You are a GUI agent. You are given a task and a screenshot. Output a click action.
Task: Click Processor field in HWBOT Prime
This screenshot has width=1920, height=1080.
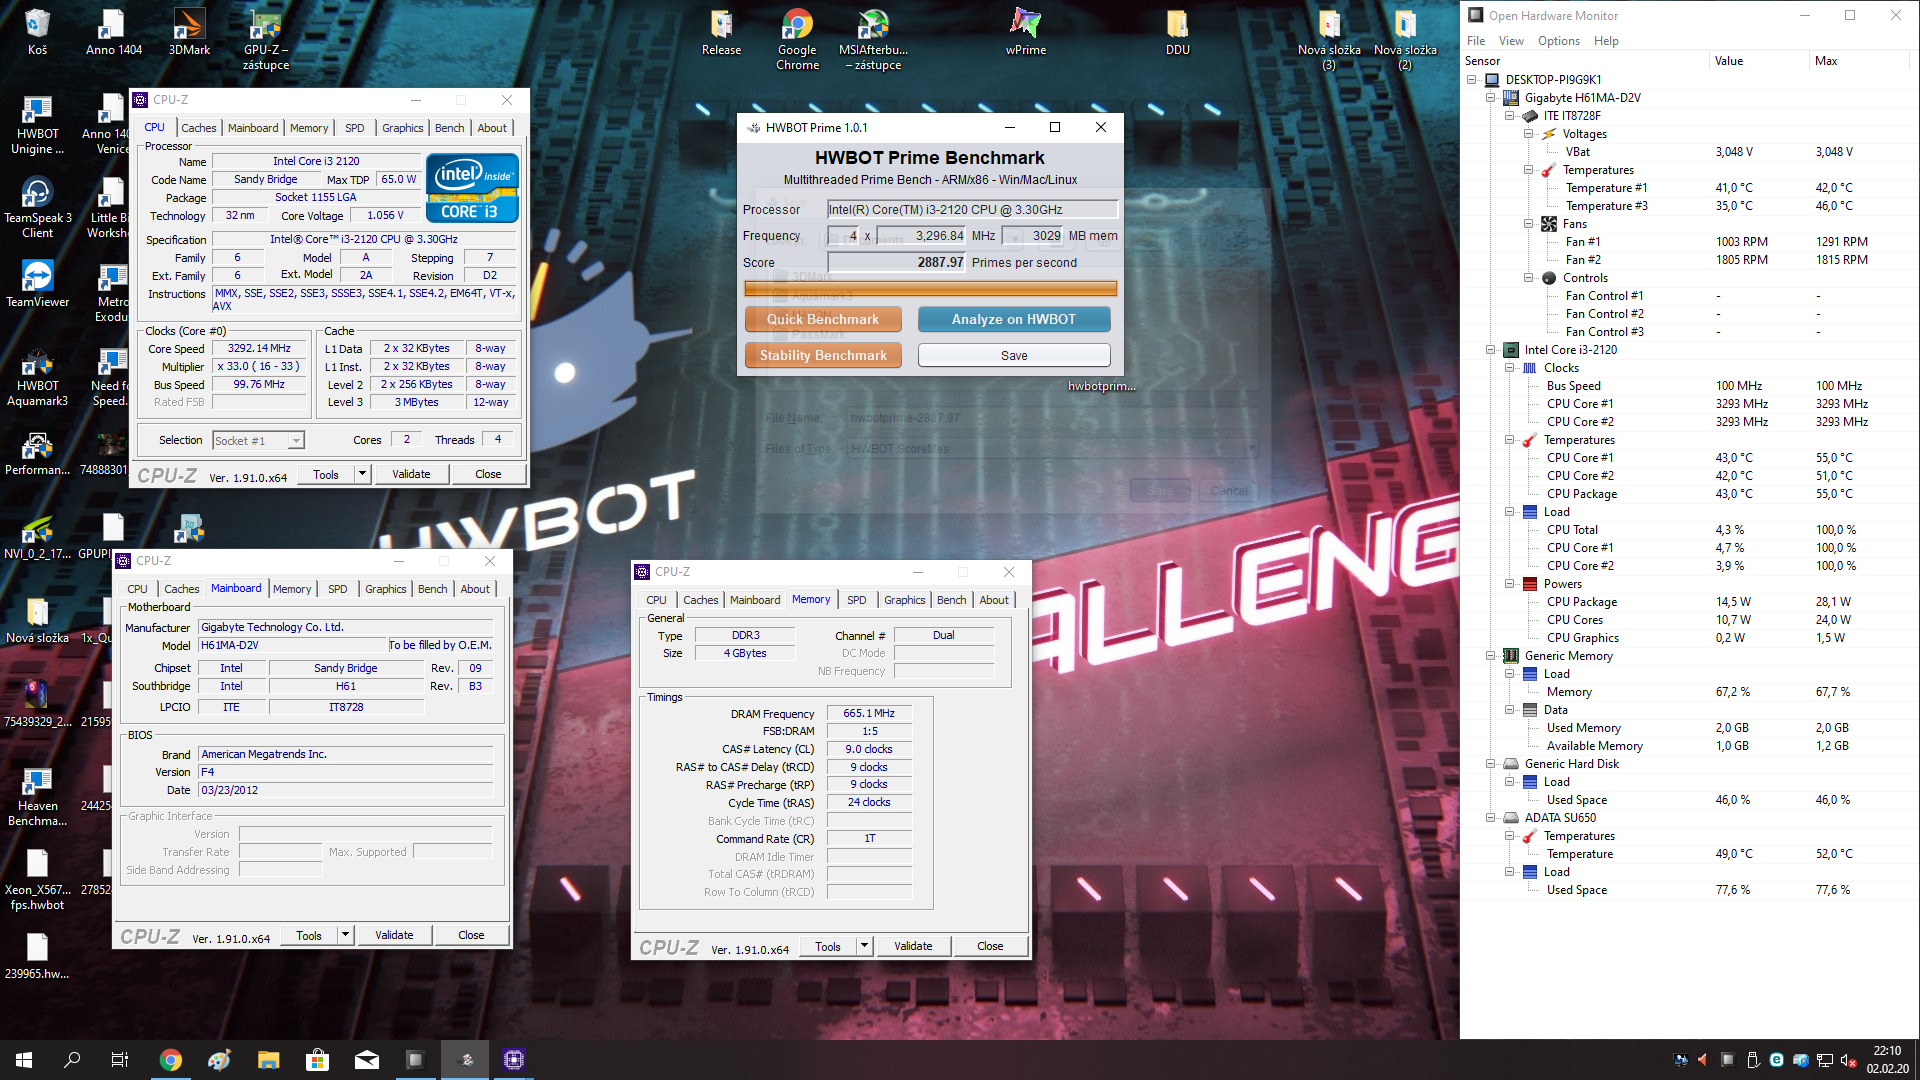[972, 209]
